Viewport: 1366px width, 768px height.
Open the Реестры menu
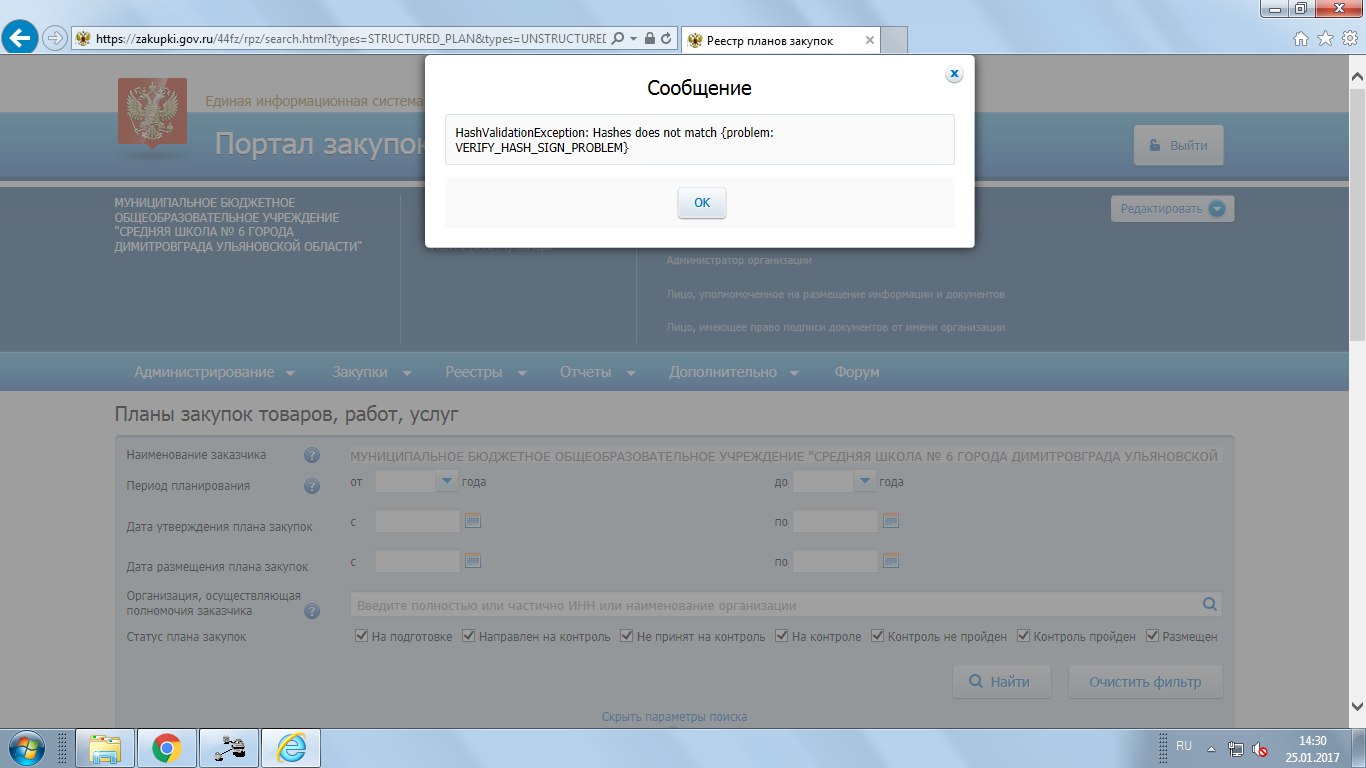pyautogui.click(x=485, y=372)
